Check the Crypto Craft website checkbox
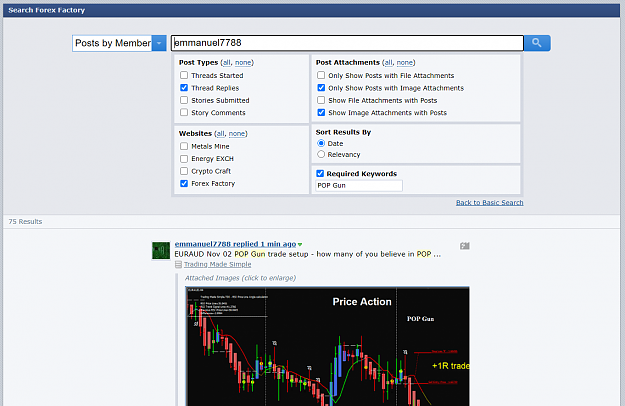Viewport: 625px width, 406px height. click(184, 171)
